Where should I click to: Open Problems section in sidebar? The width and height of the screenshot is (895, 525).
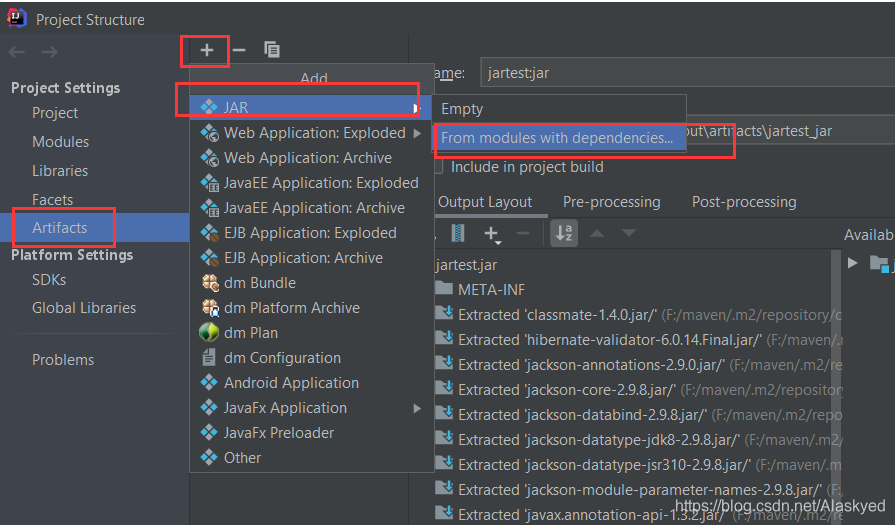pyautogui.click(x=63, y=360)
